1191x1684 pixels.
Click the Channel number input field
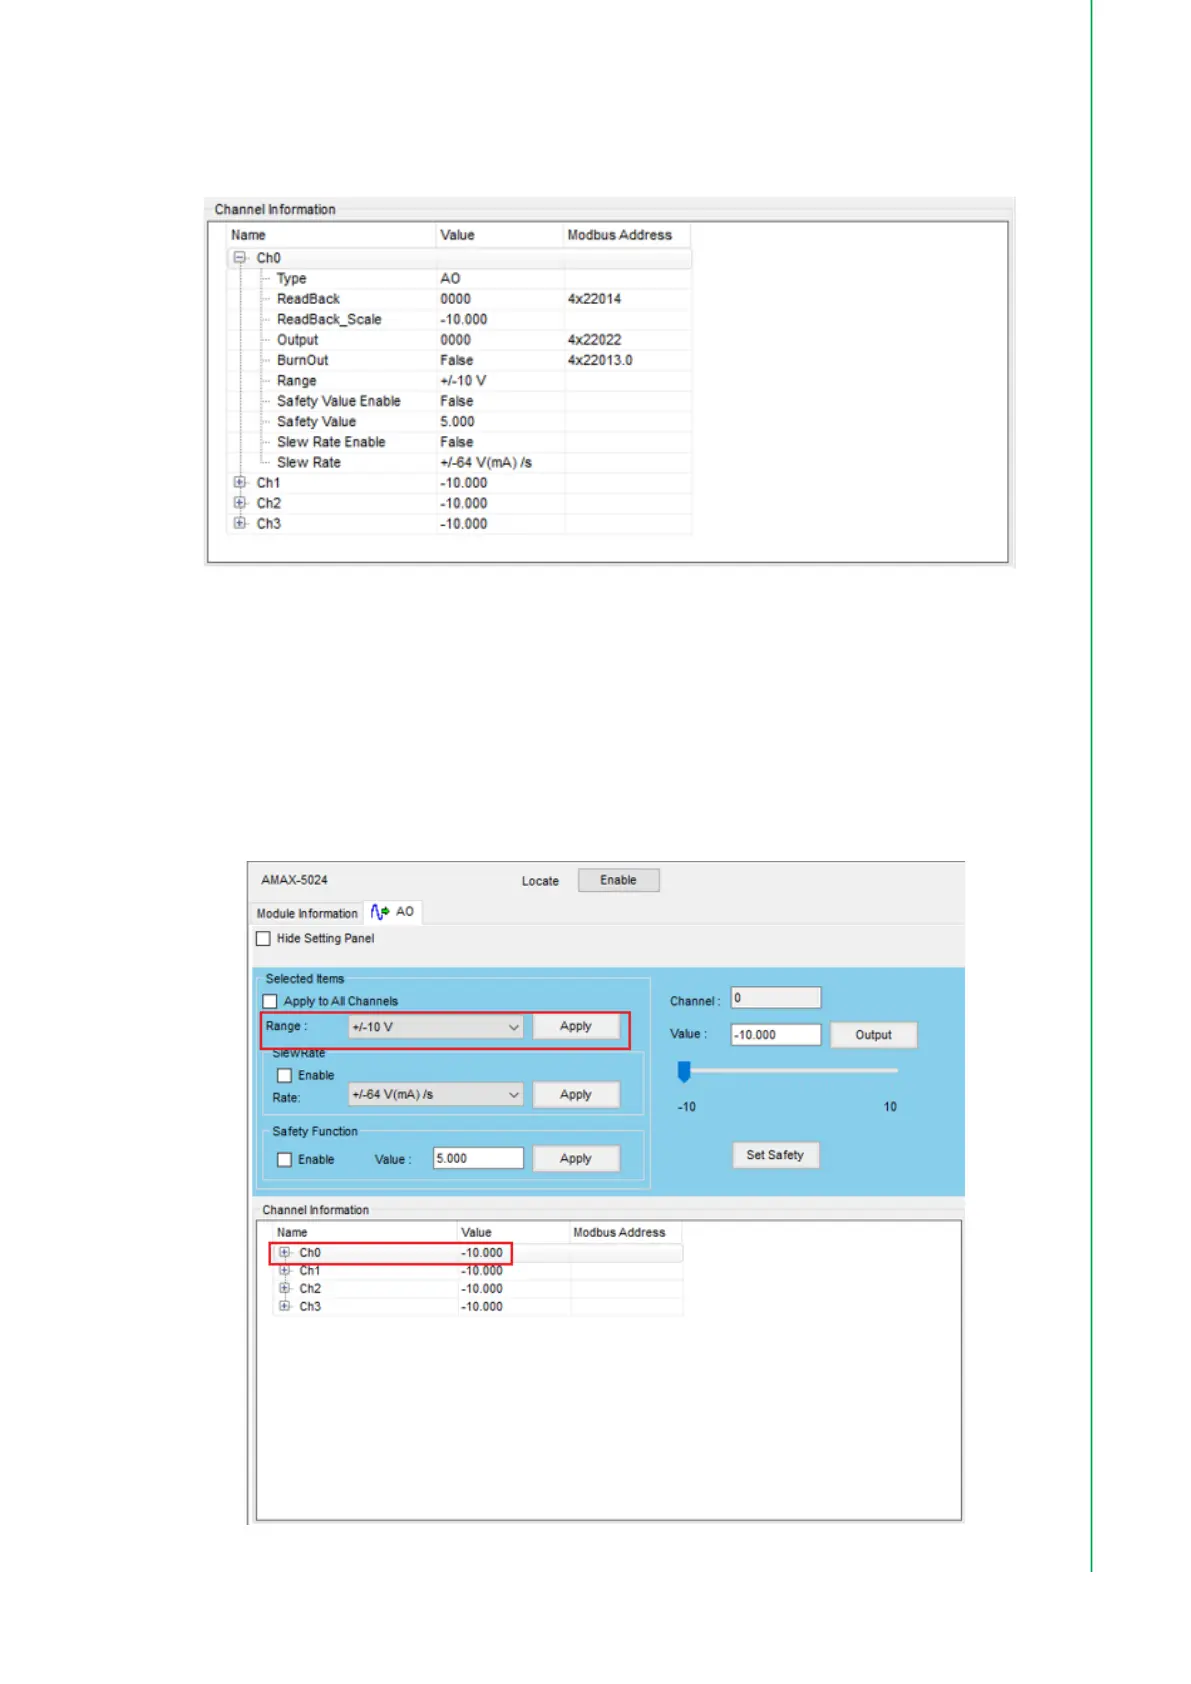[x=775, y=998]
